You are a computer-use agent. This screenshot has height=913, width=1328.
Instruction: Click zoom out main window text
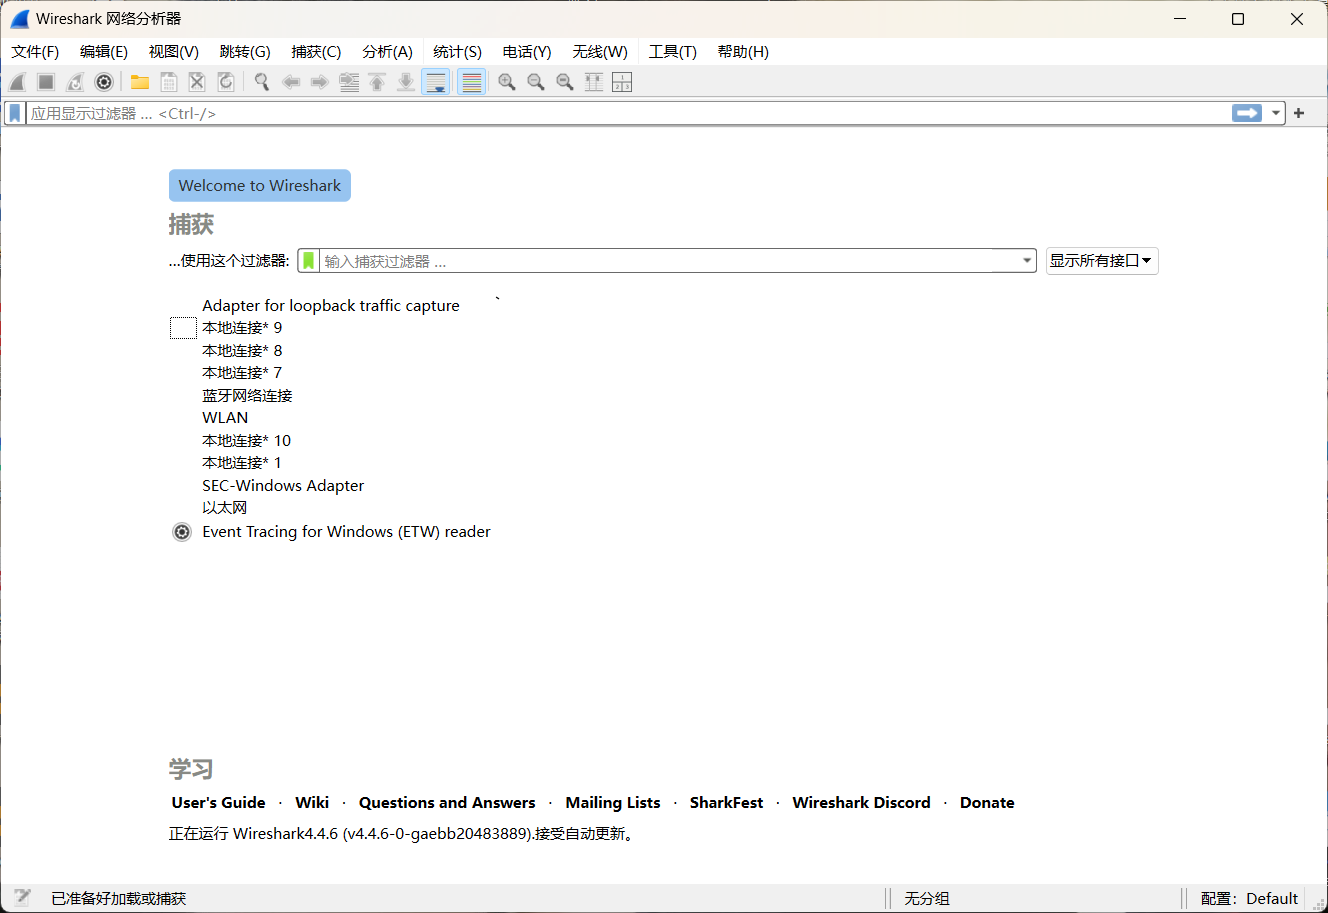point(536,82)
